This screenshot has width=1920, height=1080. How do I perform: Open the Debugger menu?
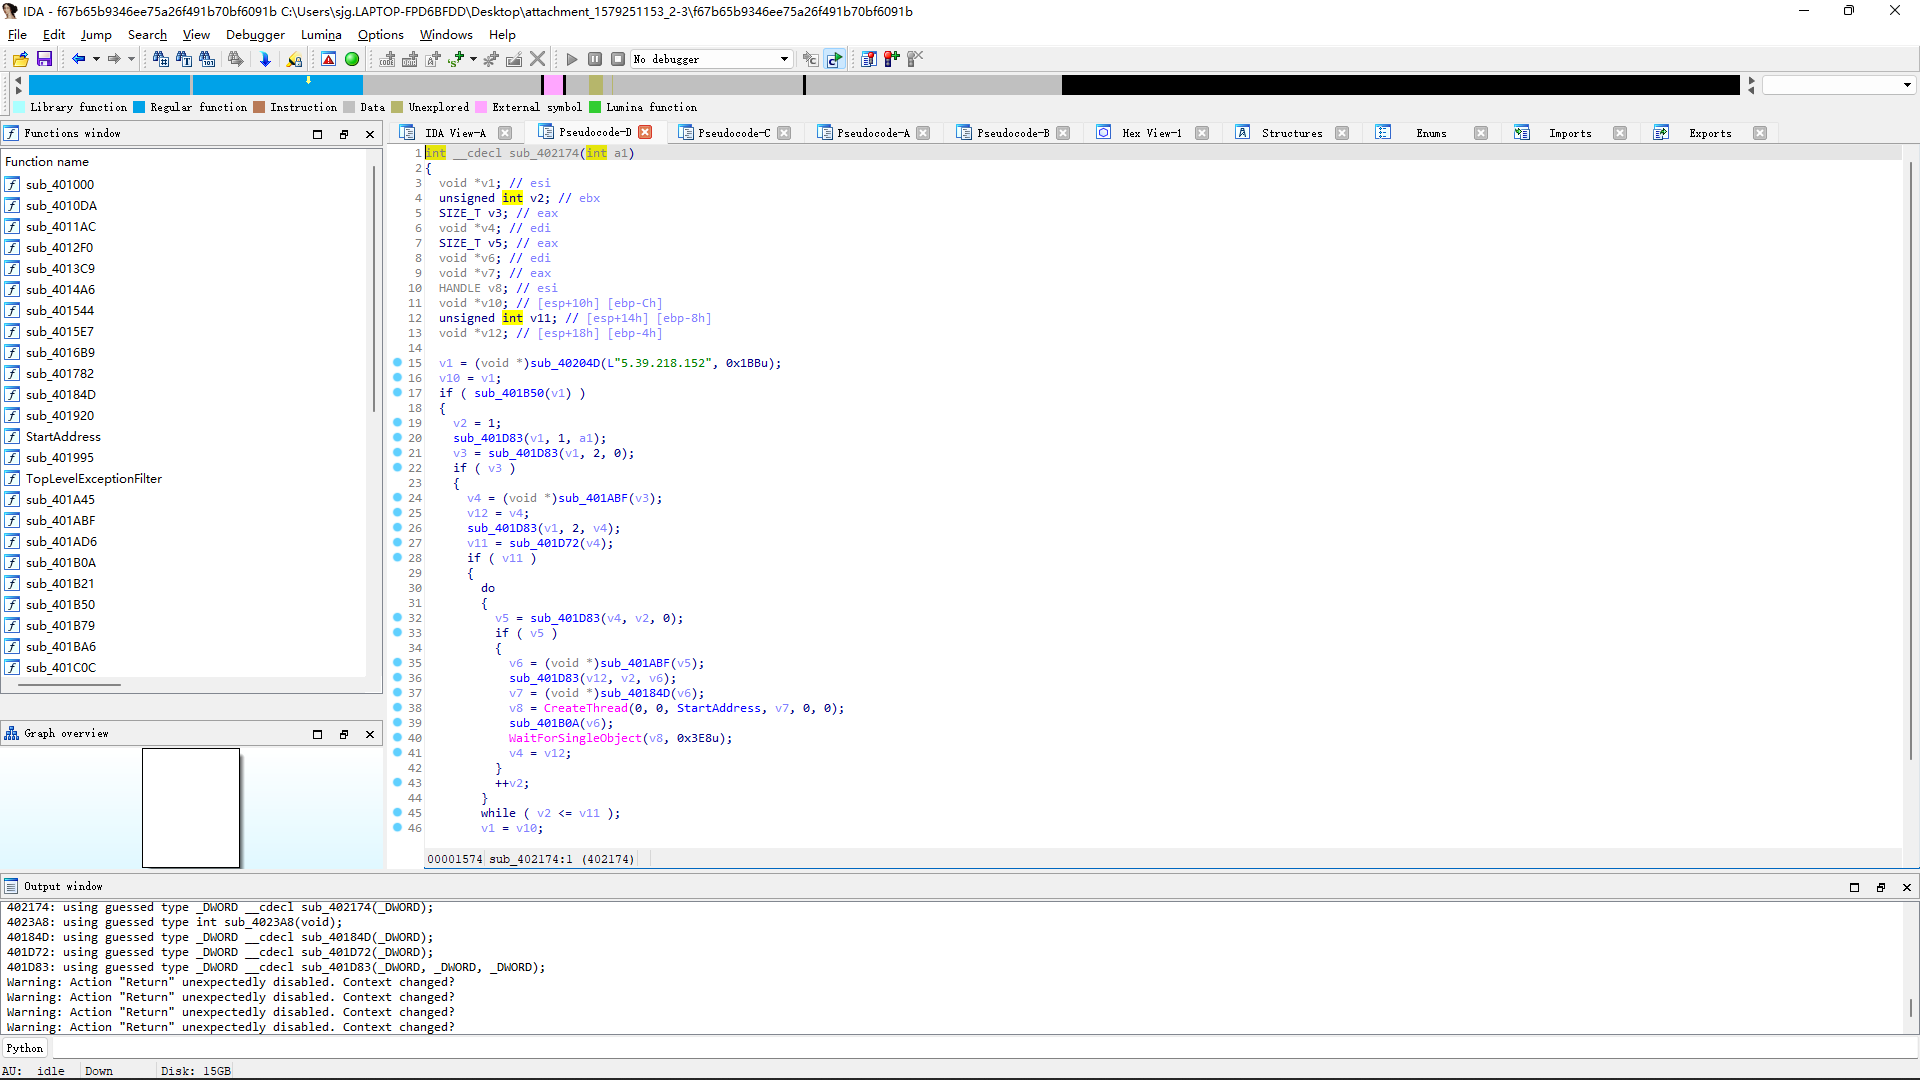click(255, 35)
